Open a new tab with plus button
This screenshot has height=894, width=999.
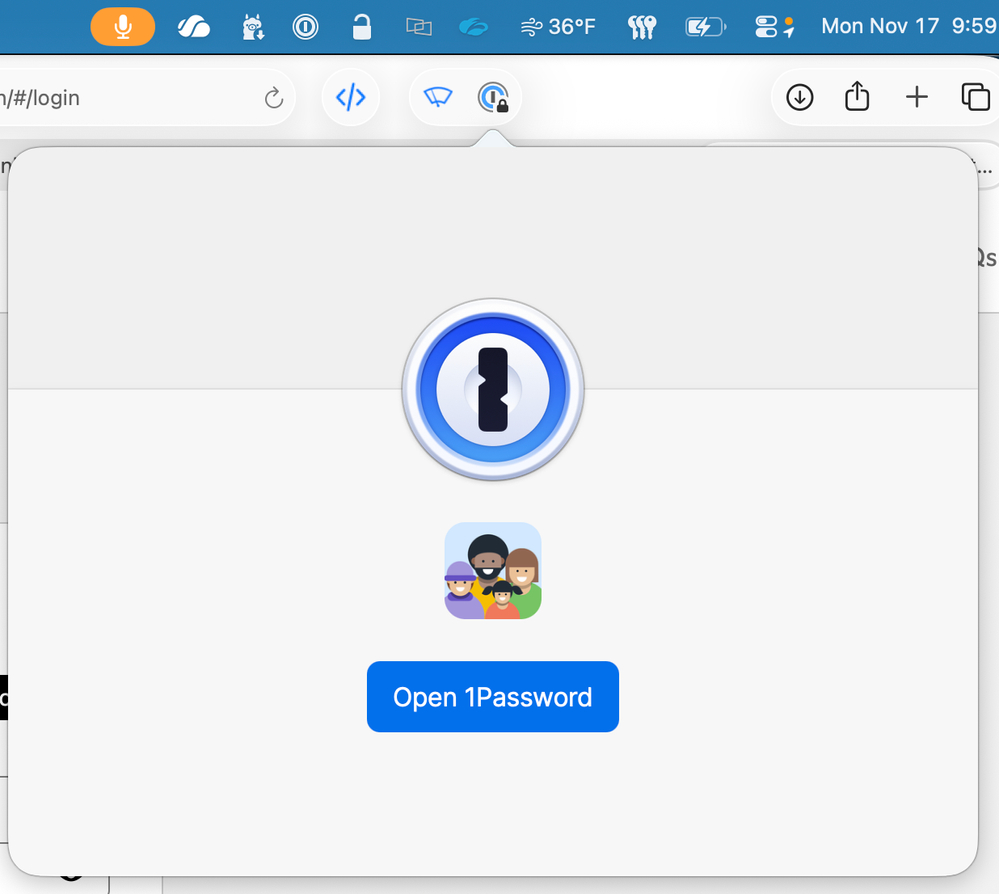pyautogui.click(x=916, y=97)
